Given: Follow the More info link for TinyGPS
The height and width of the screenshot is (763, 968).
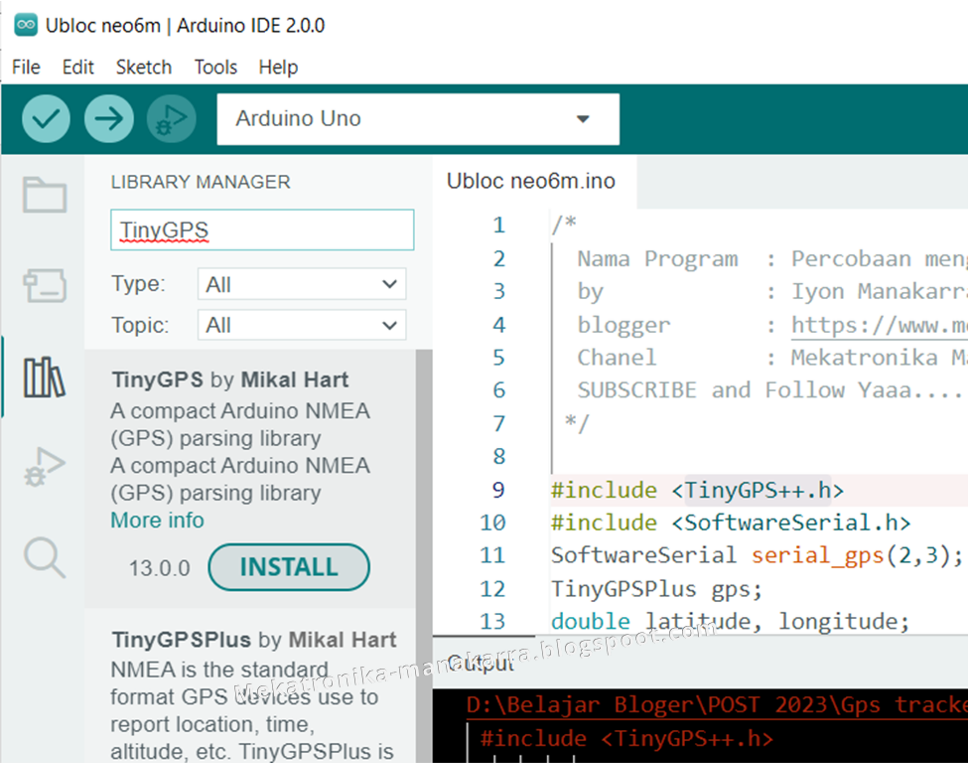Looking at the screenshot, I should pos(157,520).
